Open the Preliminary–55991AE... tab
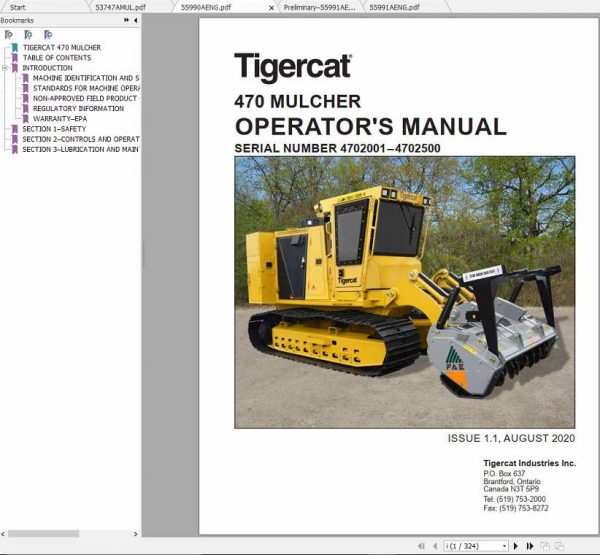600x555 pixels. [x=319, y=7]
